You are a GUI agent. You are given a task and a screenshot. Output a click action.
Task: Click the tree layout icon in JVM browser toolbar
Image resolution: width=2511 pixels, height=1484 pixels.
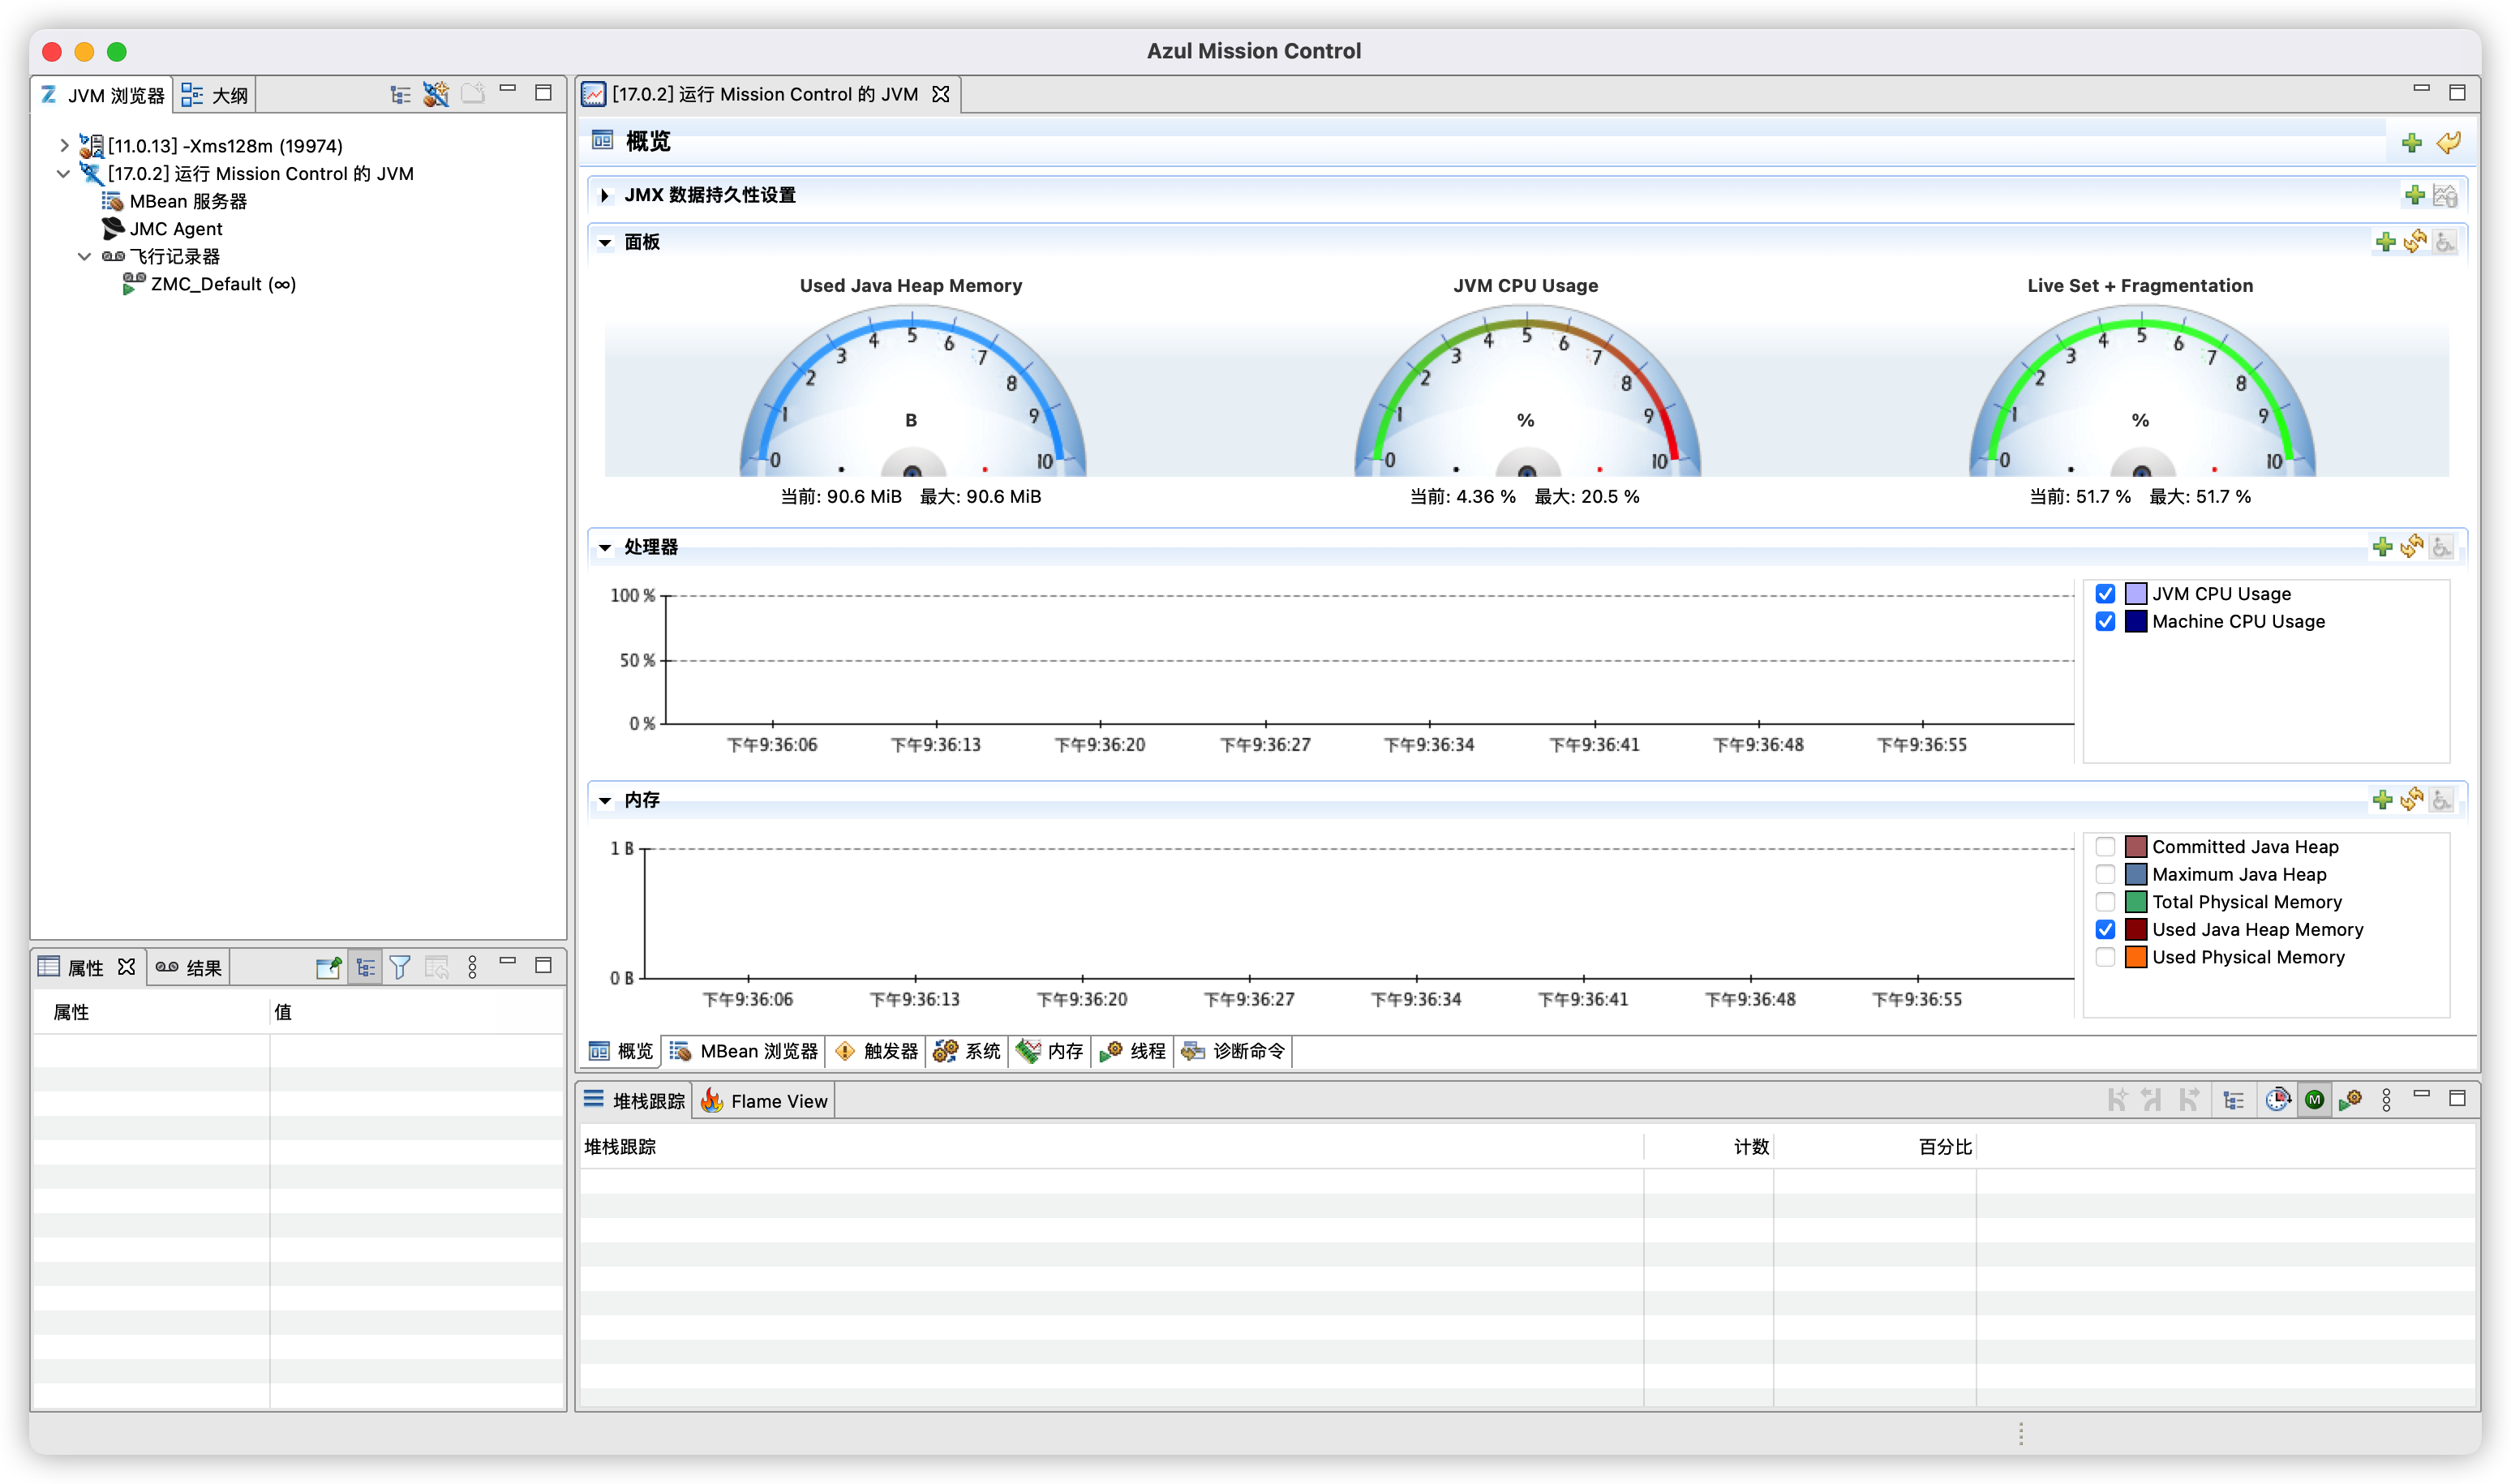pos(400,95)
